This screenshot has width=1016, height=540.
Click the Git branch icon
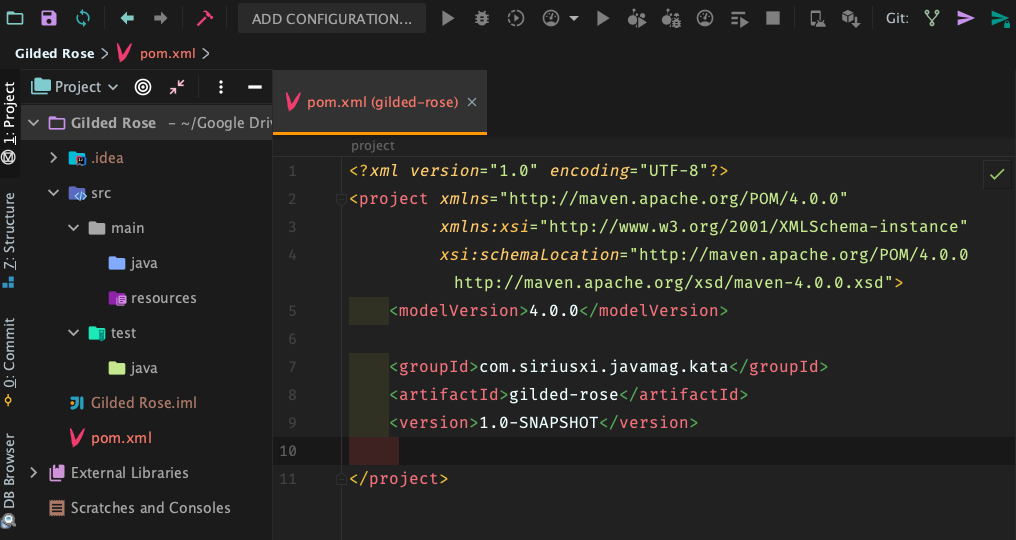pos(932,18)
